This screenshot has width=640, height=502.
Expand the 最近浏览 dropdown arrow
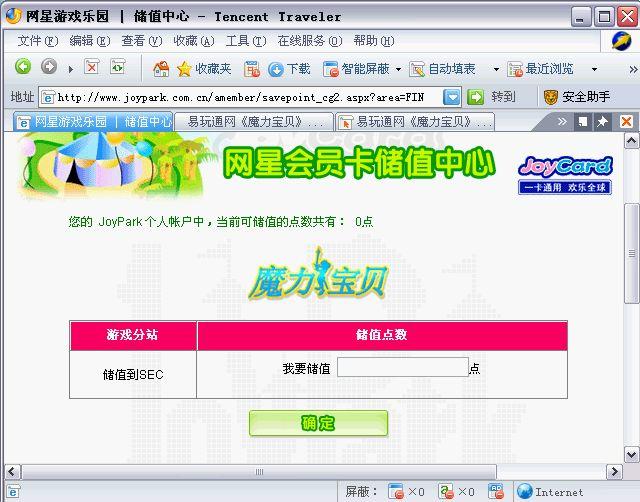(594, 69)
